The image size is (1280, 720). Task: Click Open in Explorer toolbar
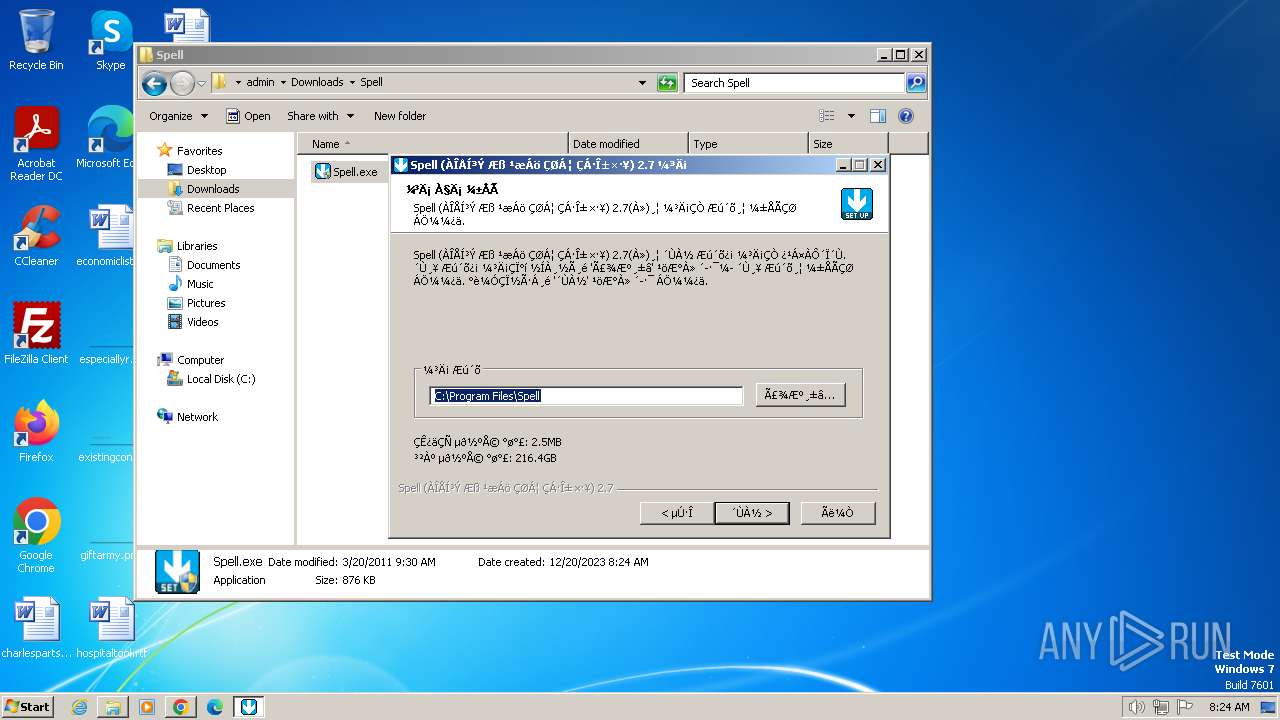(248, 116)
